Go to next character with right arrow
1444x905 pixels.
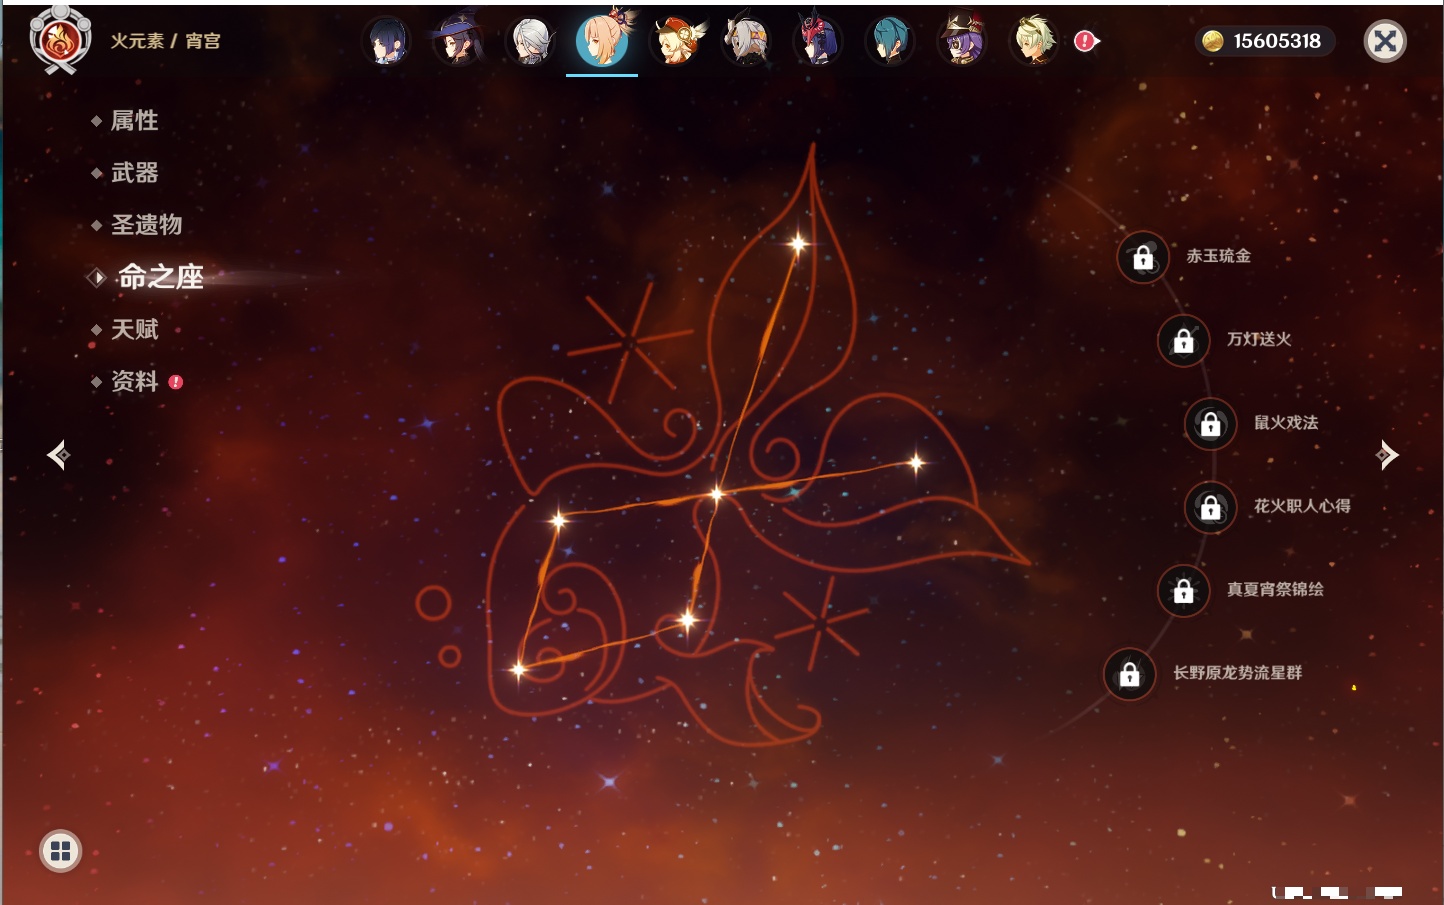coord(1386,455)
